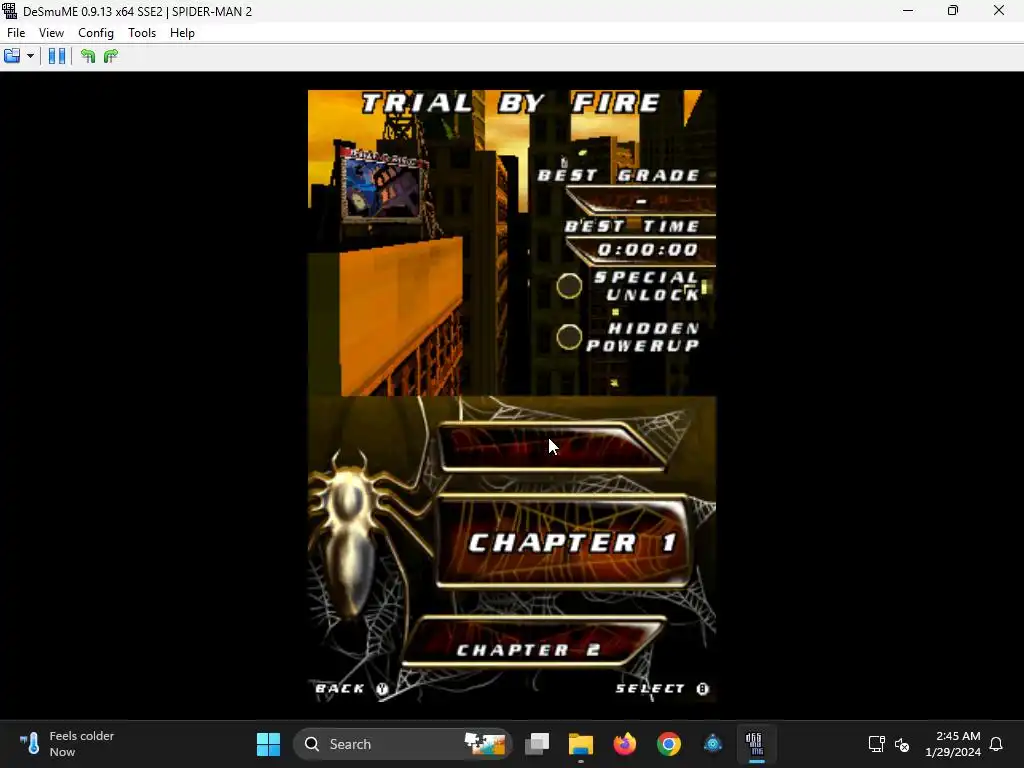Click the Best Grade dash value
Image resolution: width=1024 pixels, height=768 pixels.
pos(641,201)
